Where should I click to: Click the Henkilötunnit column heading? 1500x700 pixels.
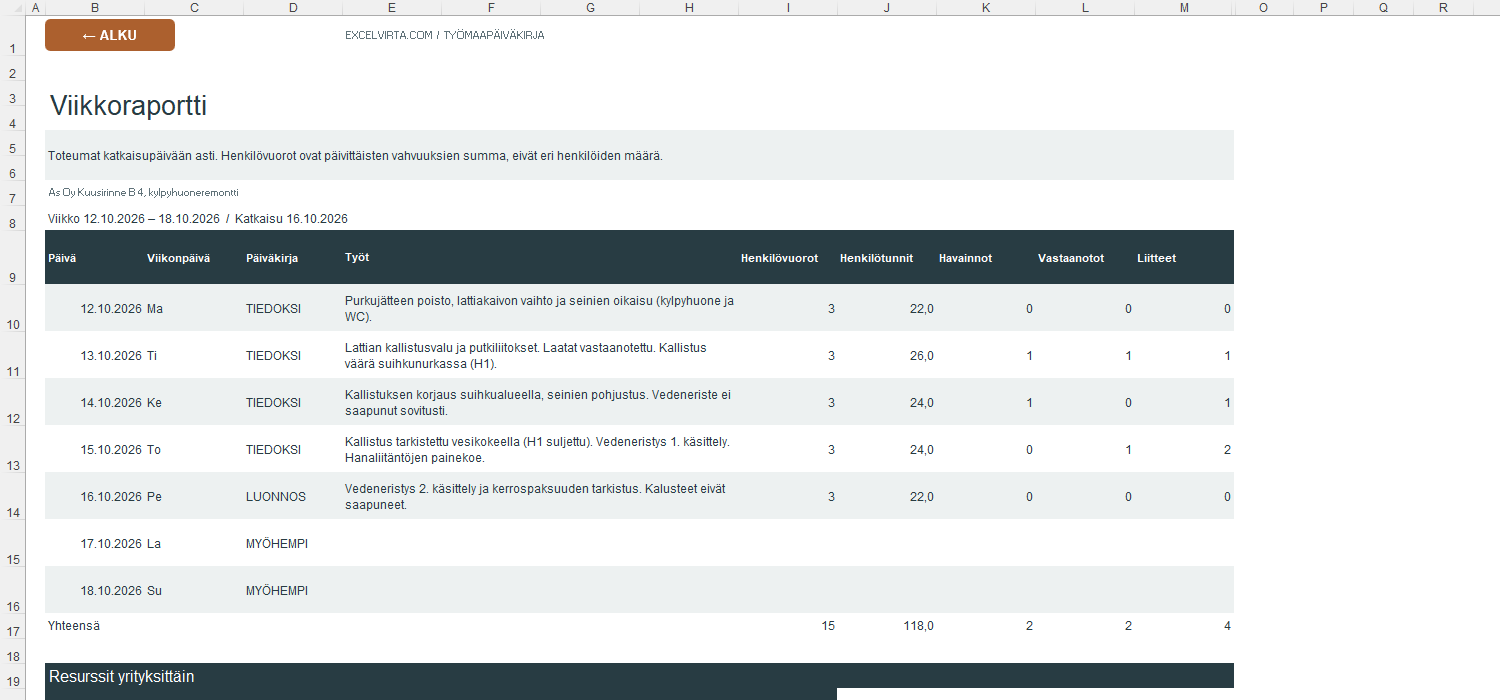click(x=876, y=258)
